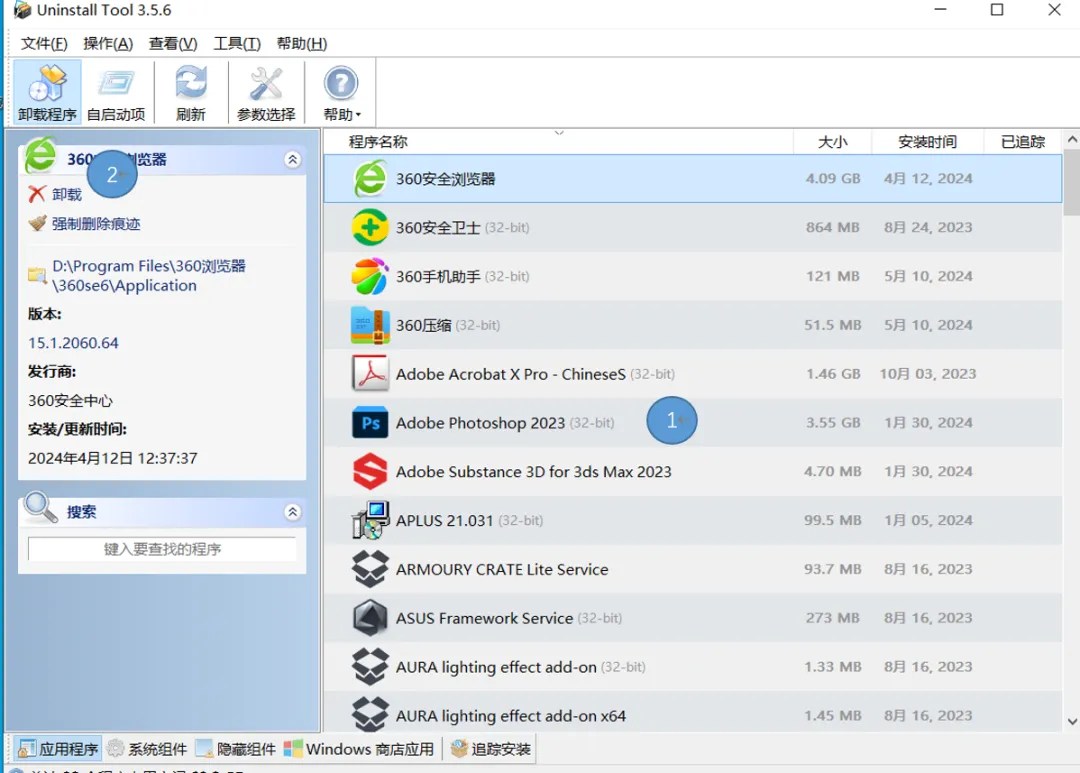
Task: Click the 卸载程序 uninstaller toolbar icon
Action: pyautogui.click(x=47, y=92)
